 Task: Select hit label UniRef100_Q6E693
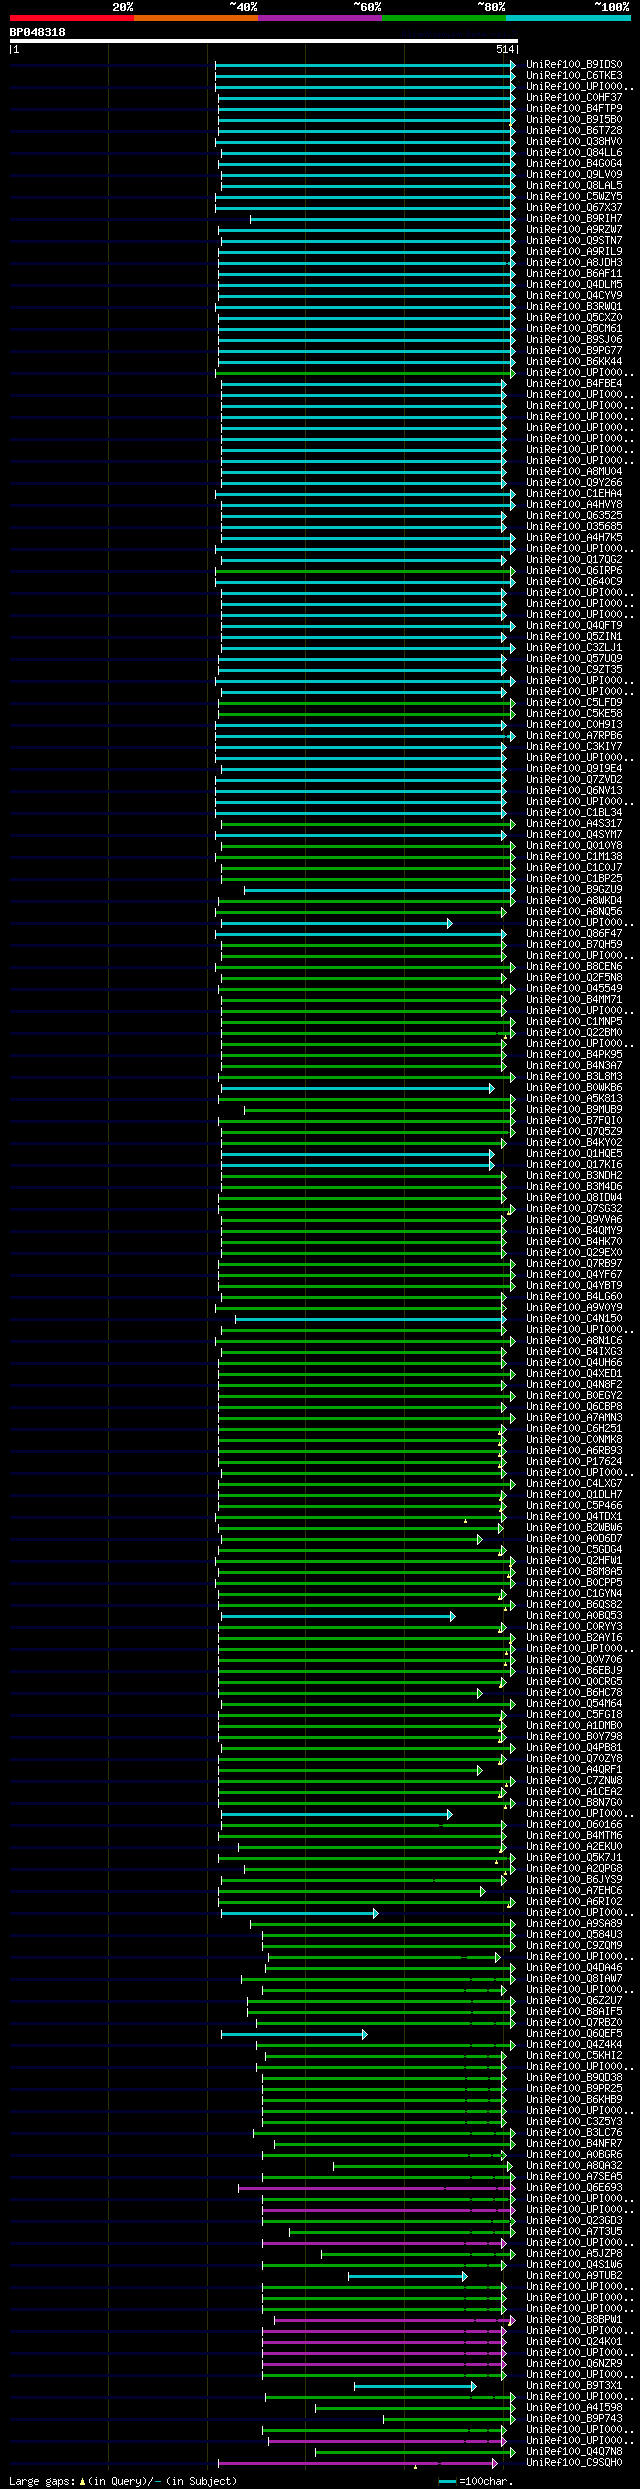[574, 2188]
